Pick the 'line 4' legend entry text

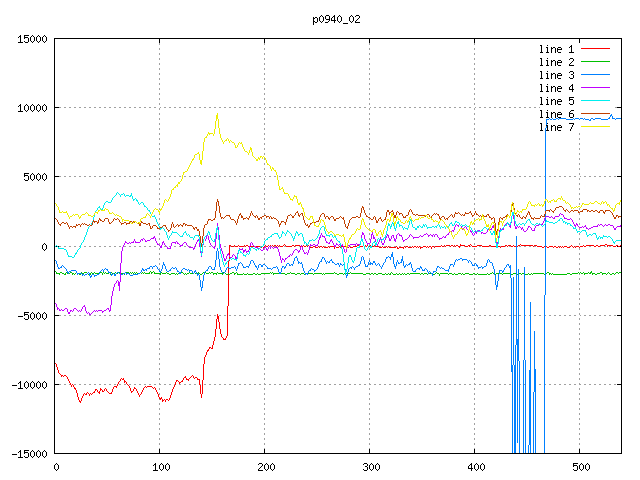tap(557, 88)
